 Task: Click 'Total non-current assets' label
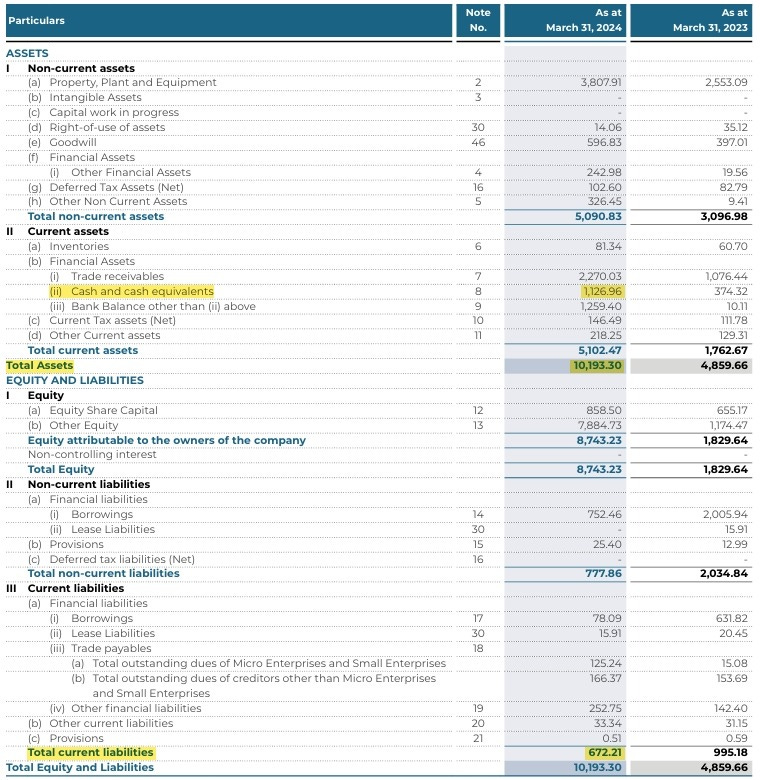95,216
